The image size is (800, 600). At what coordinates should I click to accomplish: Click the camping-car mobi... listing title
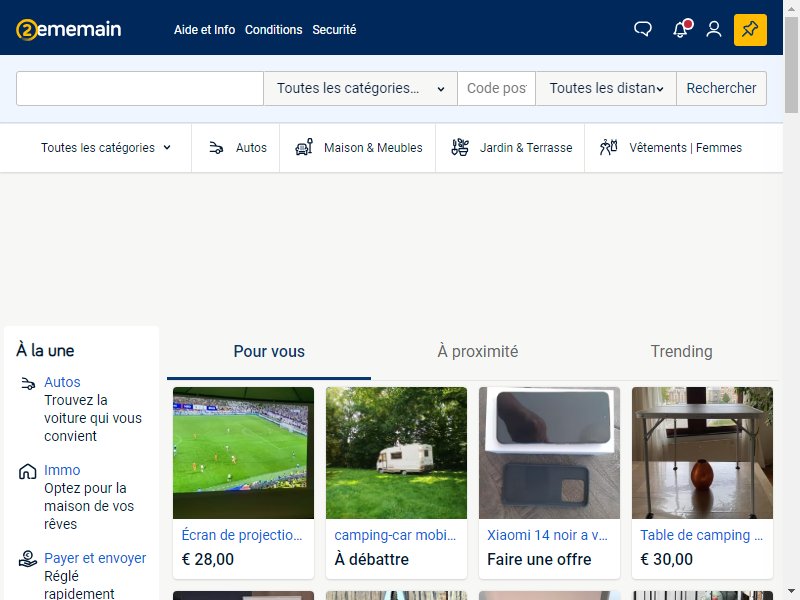[x=395, y=535]
